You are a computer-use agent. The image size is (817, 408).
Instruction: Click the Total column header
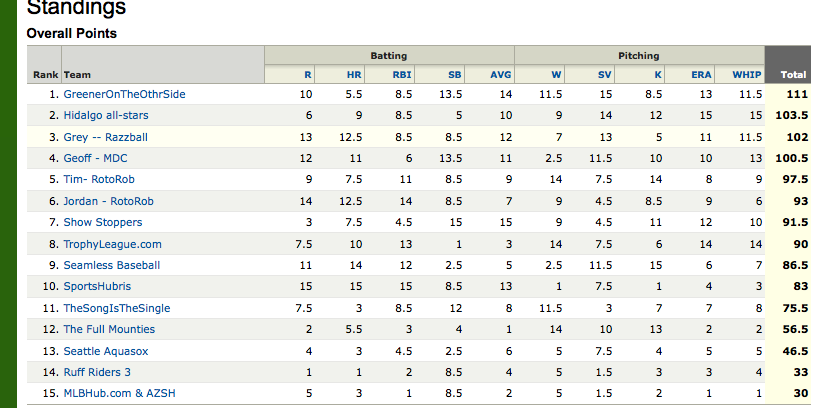(x=793, y=75)
